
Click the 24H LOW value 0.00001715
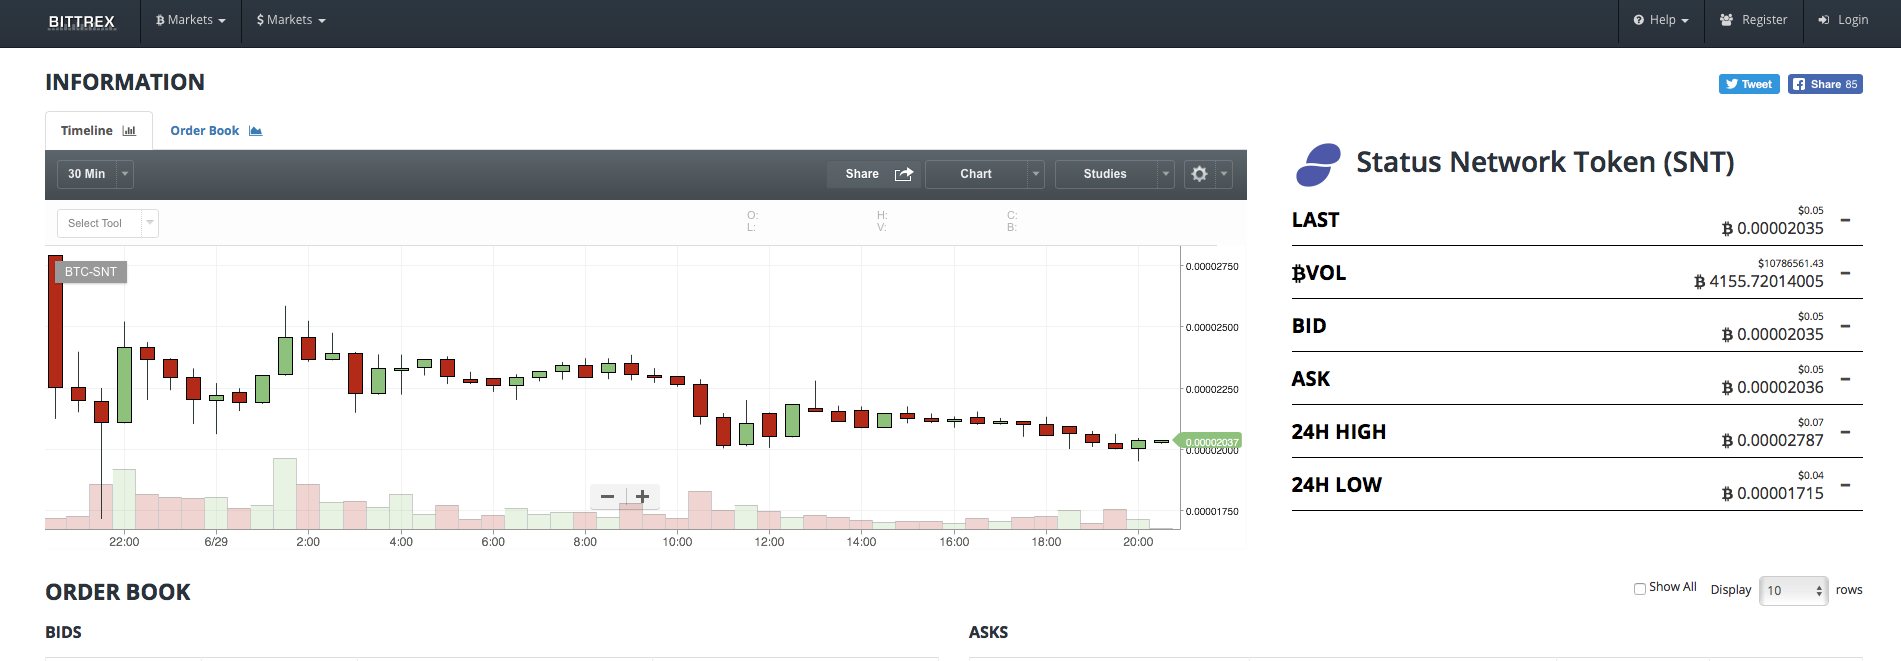click(x=1773, y=493)
